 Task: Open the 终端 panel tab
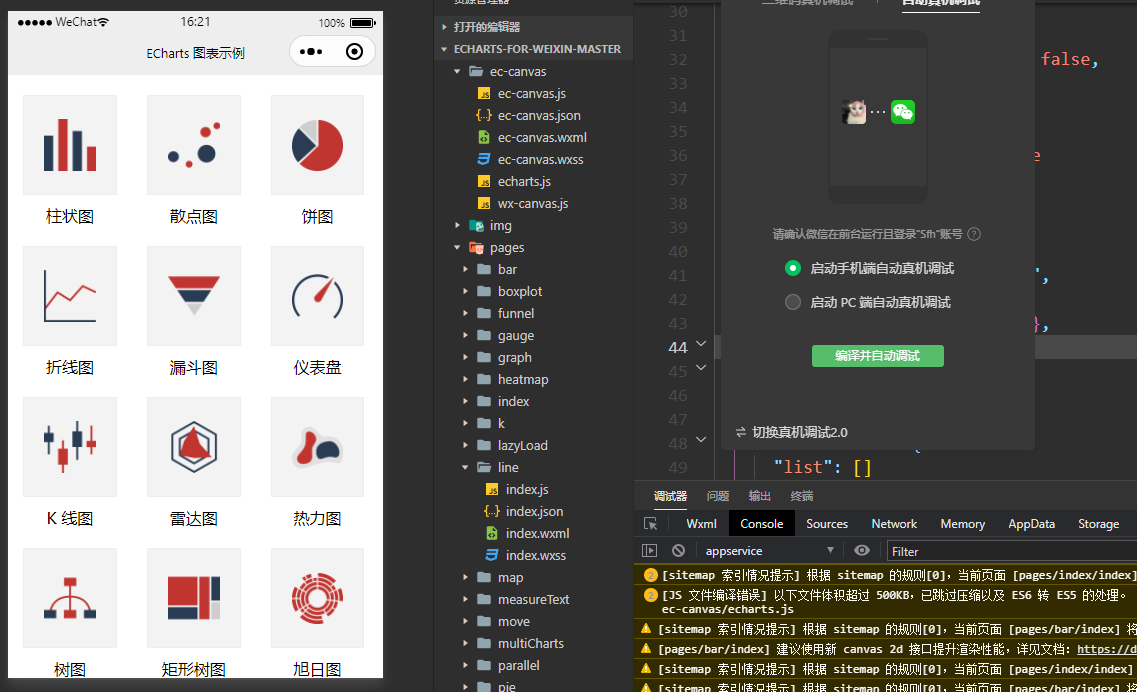click(x=801, y=496)
